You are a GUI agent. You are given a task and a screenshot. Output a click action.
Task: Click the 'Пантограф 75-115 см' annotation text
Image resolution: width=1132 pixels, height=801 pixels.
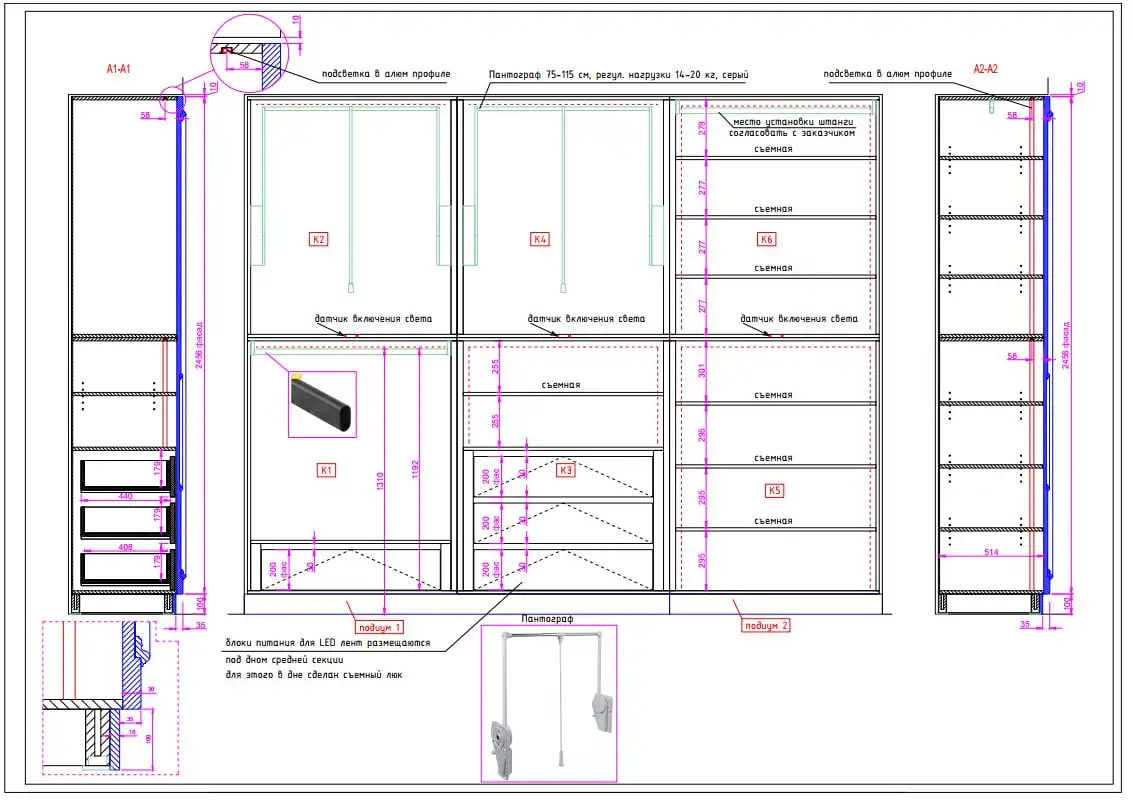[619, 75]
